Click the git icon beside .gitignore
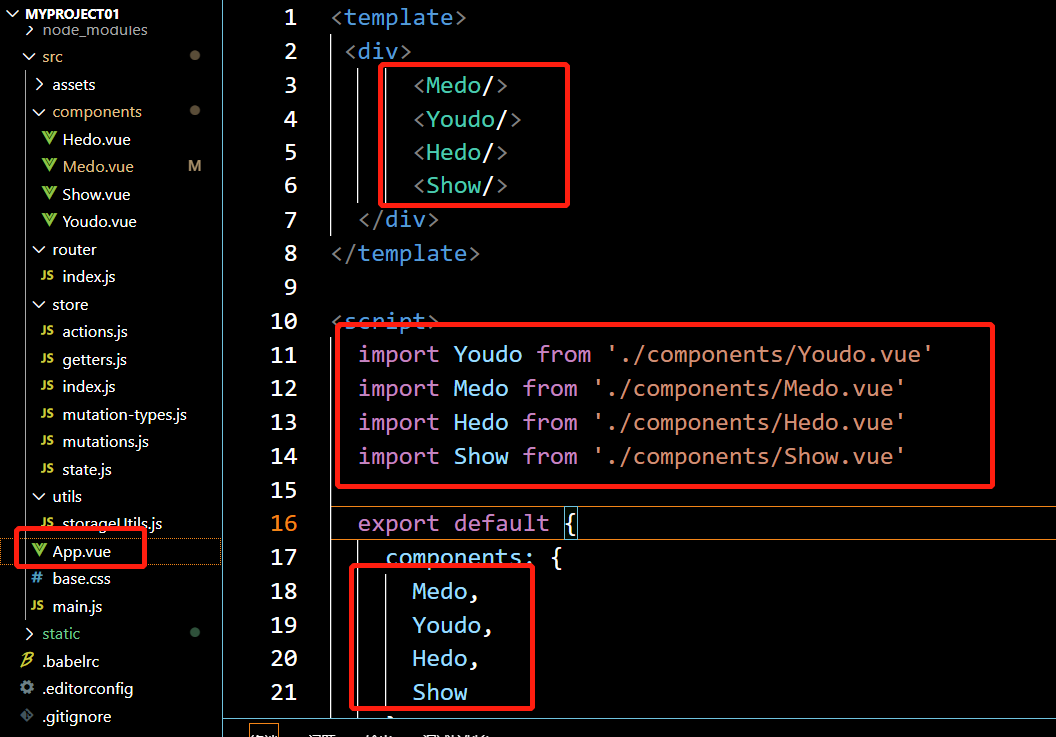The image size is (1056, 737). pos(27,715)
